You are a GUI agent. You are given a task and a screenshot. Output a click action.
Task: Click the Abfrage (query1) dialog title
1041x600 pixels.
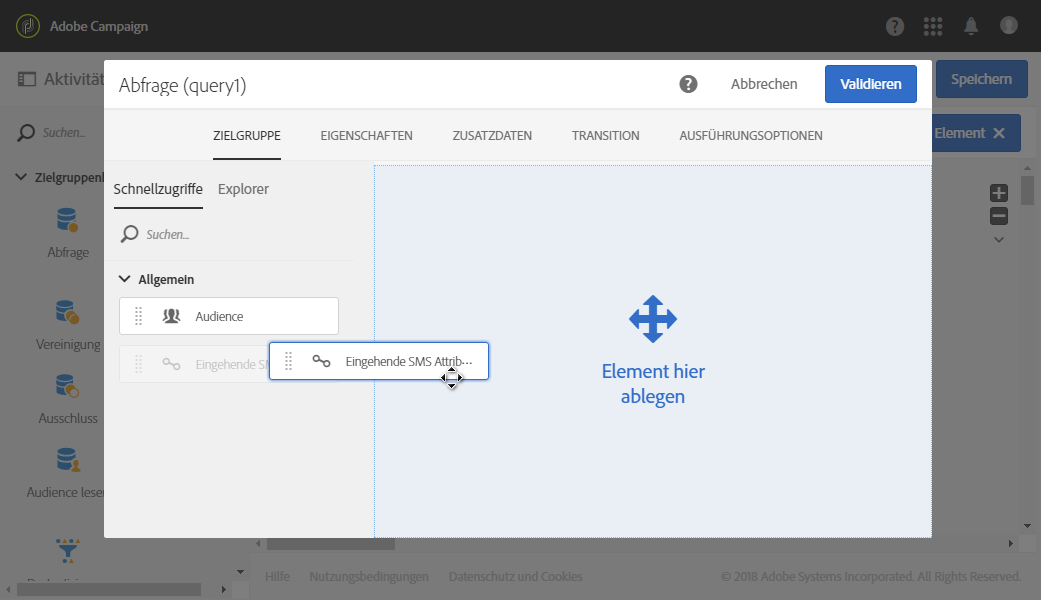tap(183, 86)
